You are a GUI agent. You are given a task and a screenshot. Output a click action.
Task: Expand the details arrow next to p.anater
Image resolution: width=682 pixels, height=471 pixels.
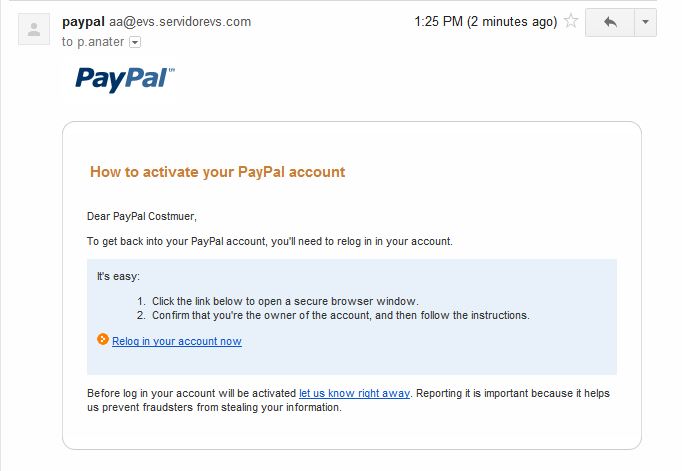point(136,42)
